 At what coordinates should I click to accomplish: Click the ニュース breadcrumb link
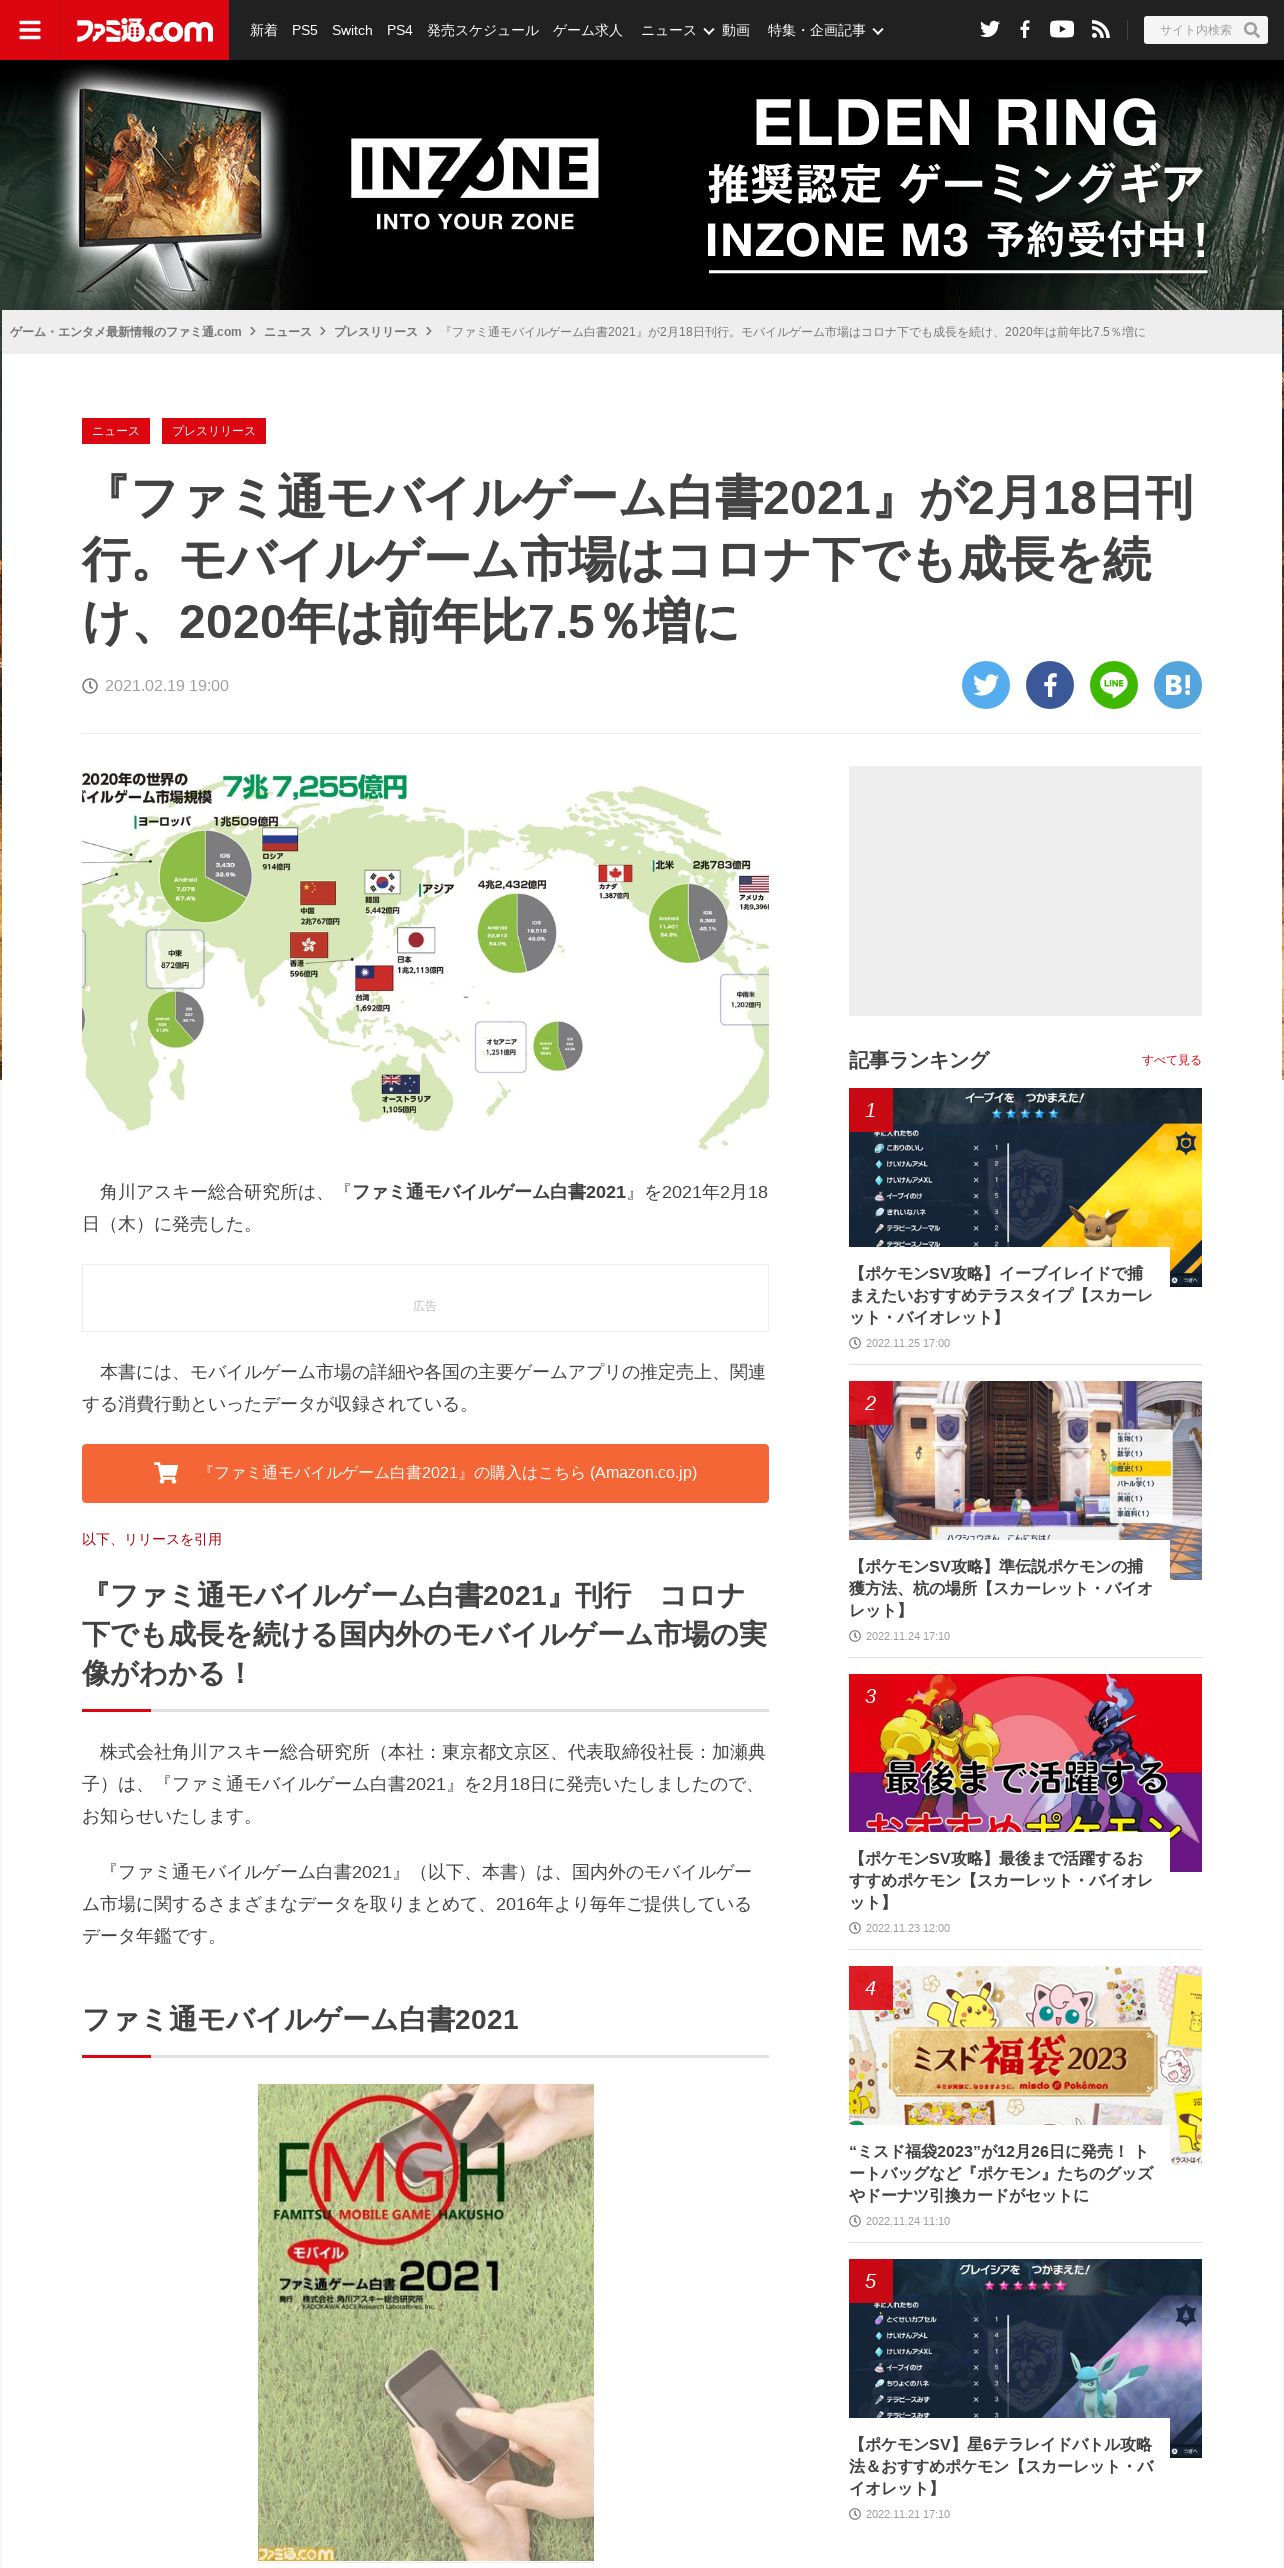point(288,332)
